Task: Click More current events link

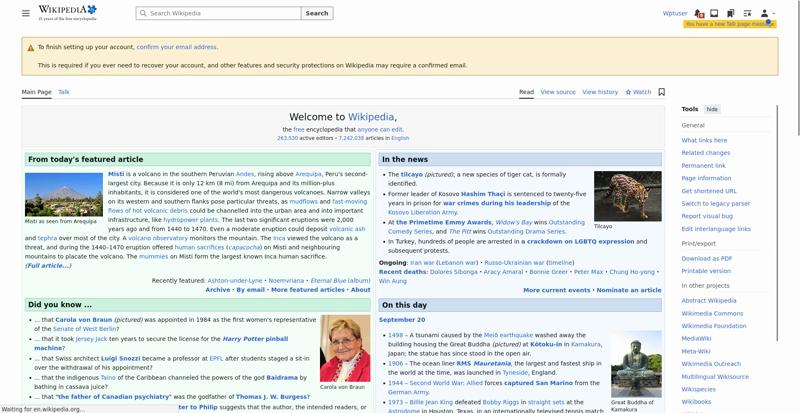Action: [557, 290]
